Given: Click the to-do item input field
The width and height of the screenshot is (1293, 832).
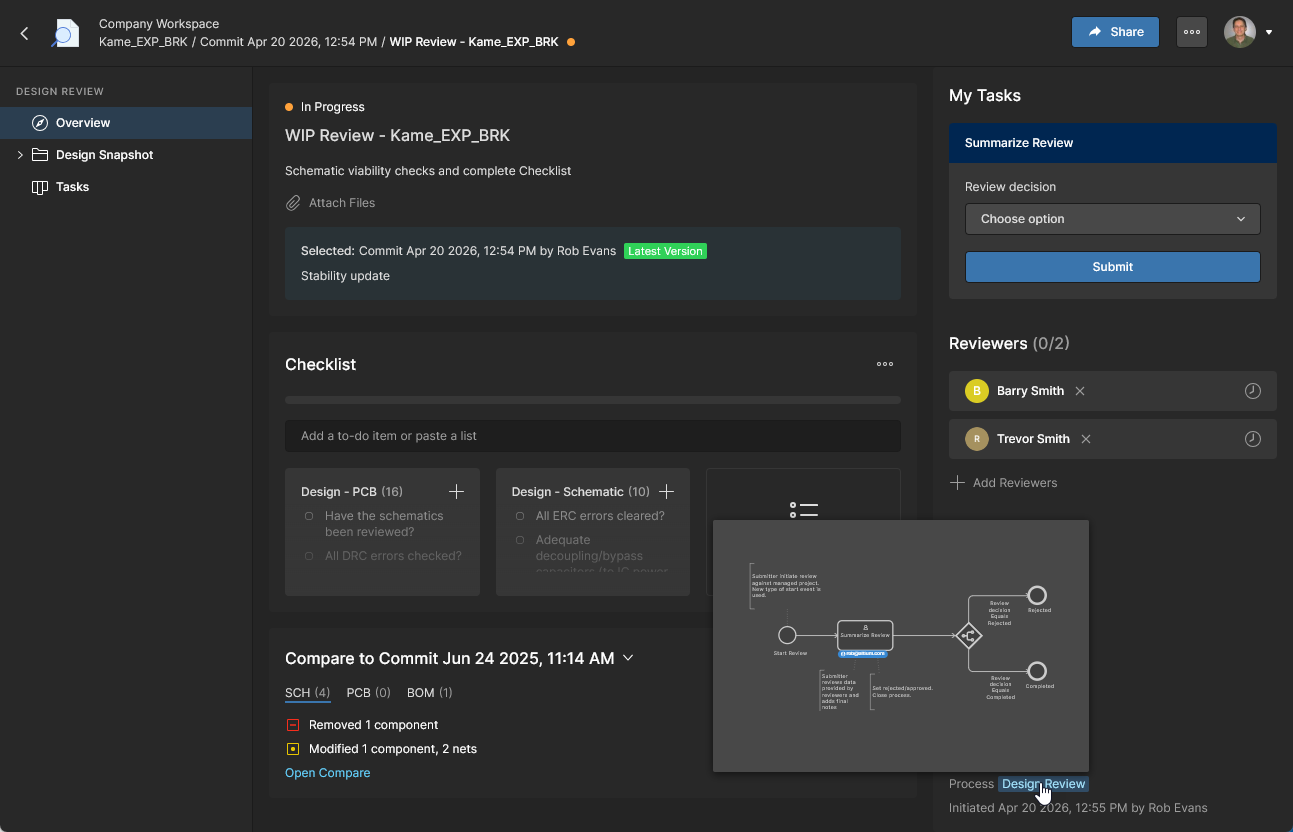Looking at the screenshot, I should [x=592, y=436].
